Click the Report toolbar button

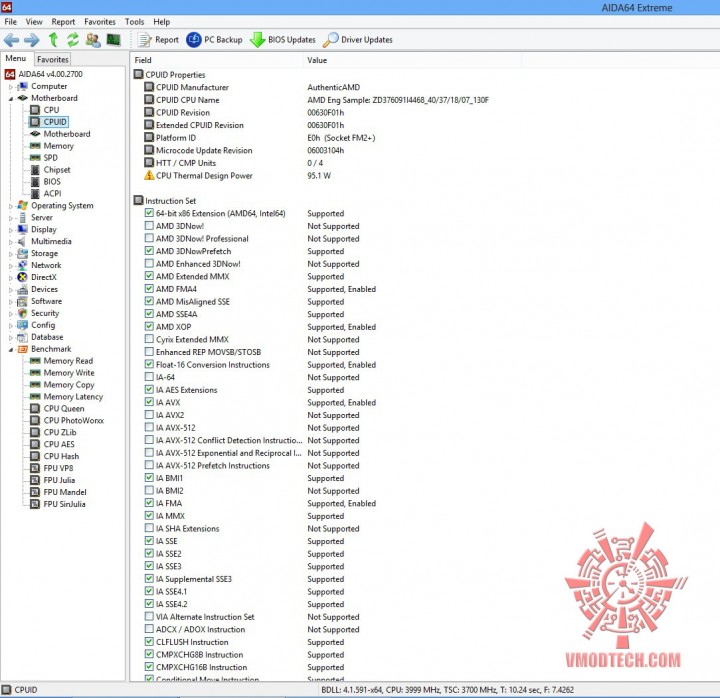pos(158,40)
